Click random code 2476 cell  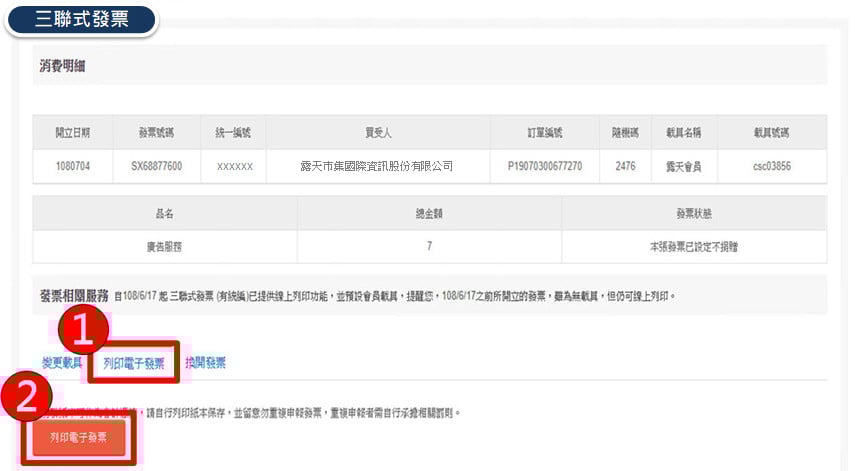click(x=625, y=166)
